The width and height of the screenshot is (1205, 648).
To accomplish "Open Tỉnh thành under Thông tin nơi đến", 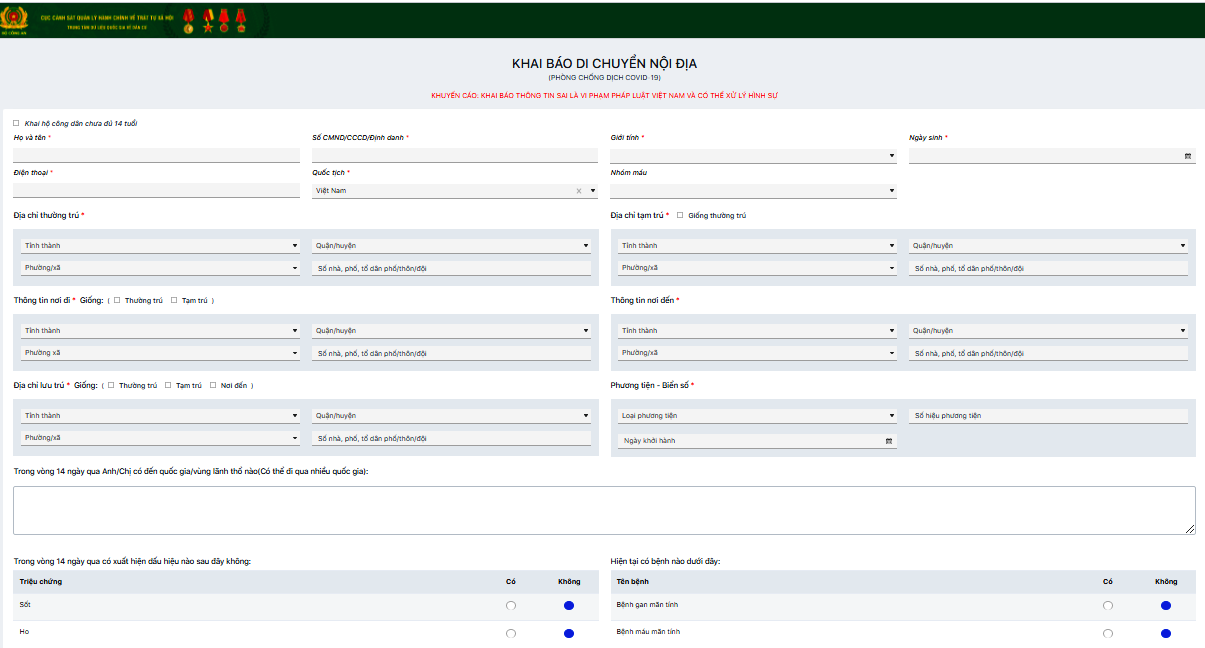I will coord(757,331).
